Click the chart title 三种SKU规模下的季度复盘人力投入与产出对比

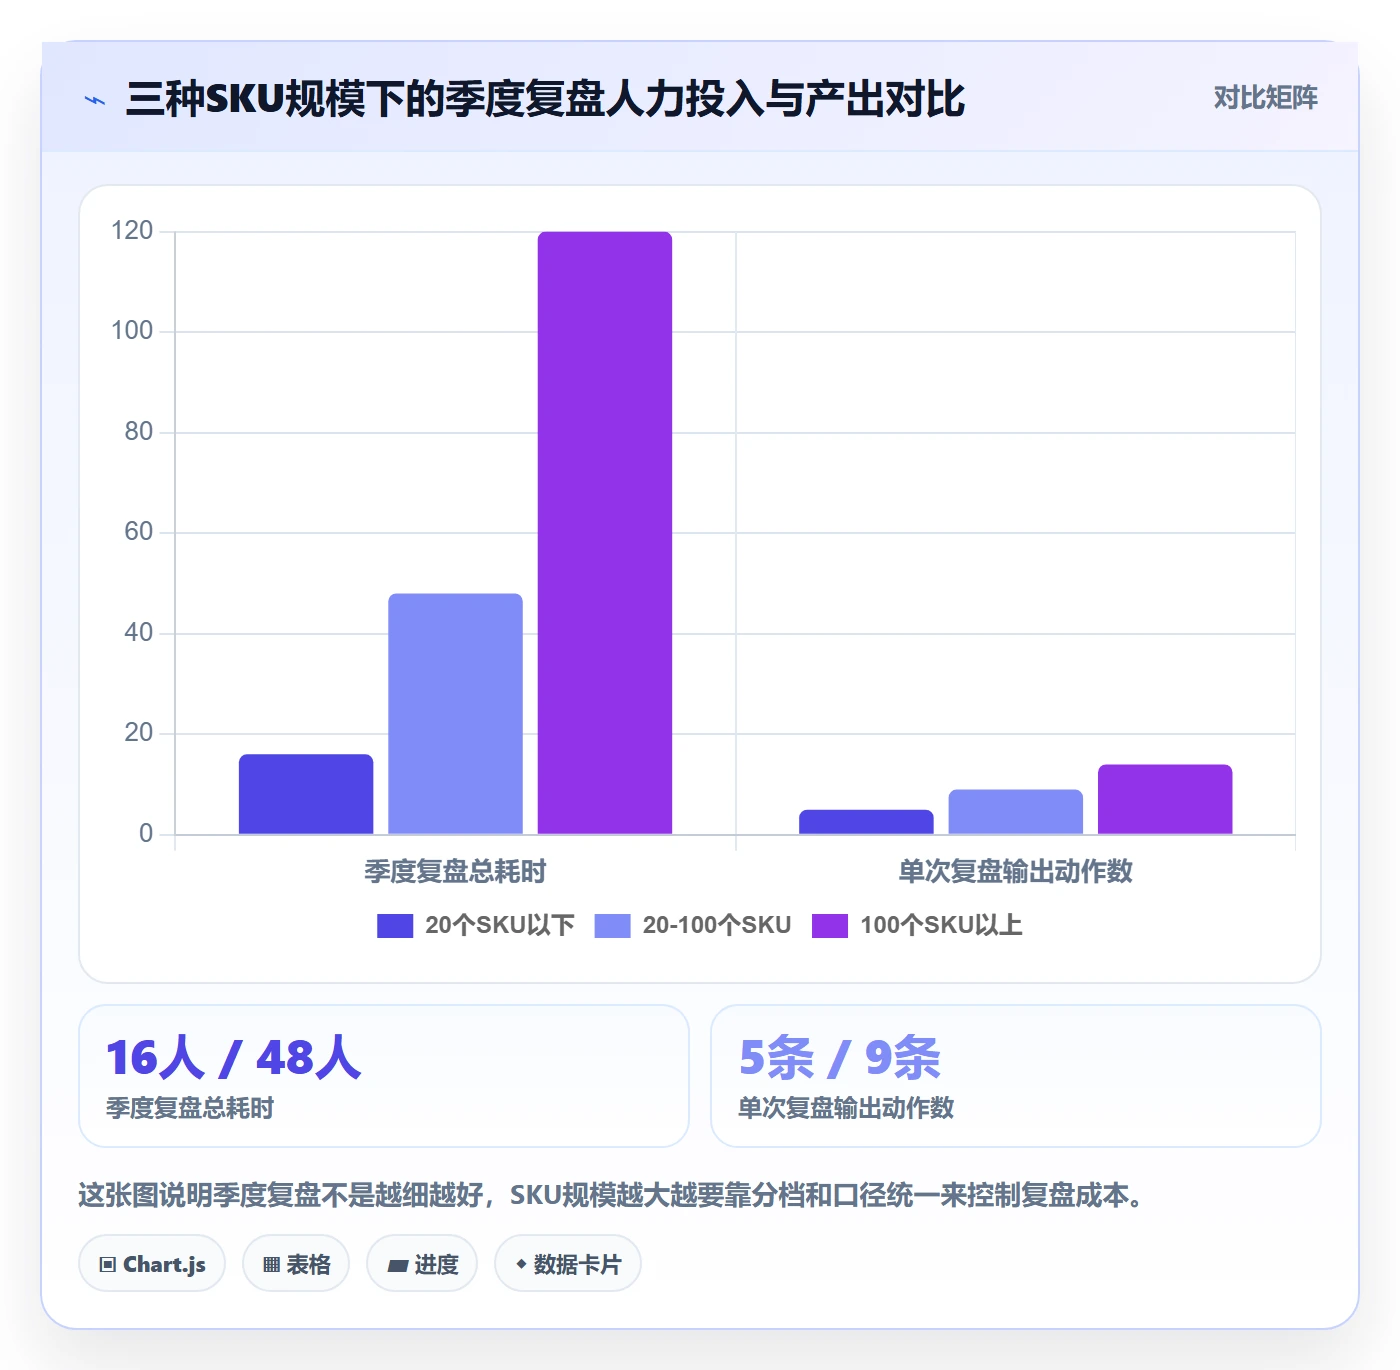(x=546, y=99)
